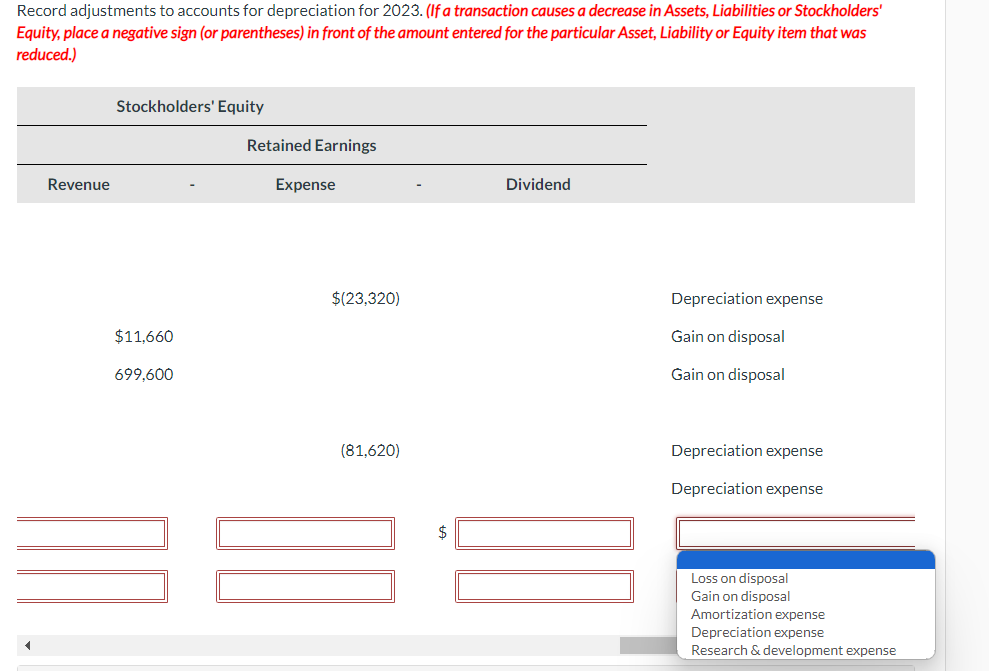This screenshot has height=671, width=989.
Task: Click the top Expense input field
Action: (305, 533)
